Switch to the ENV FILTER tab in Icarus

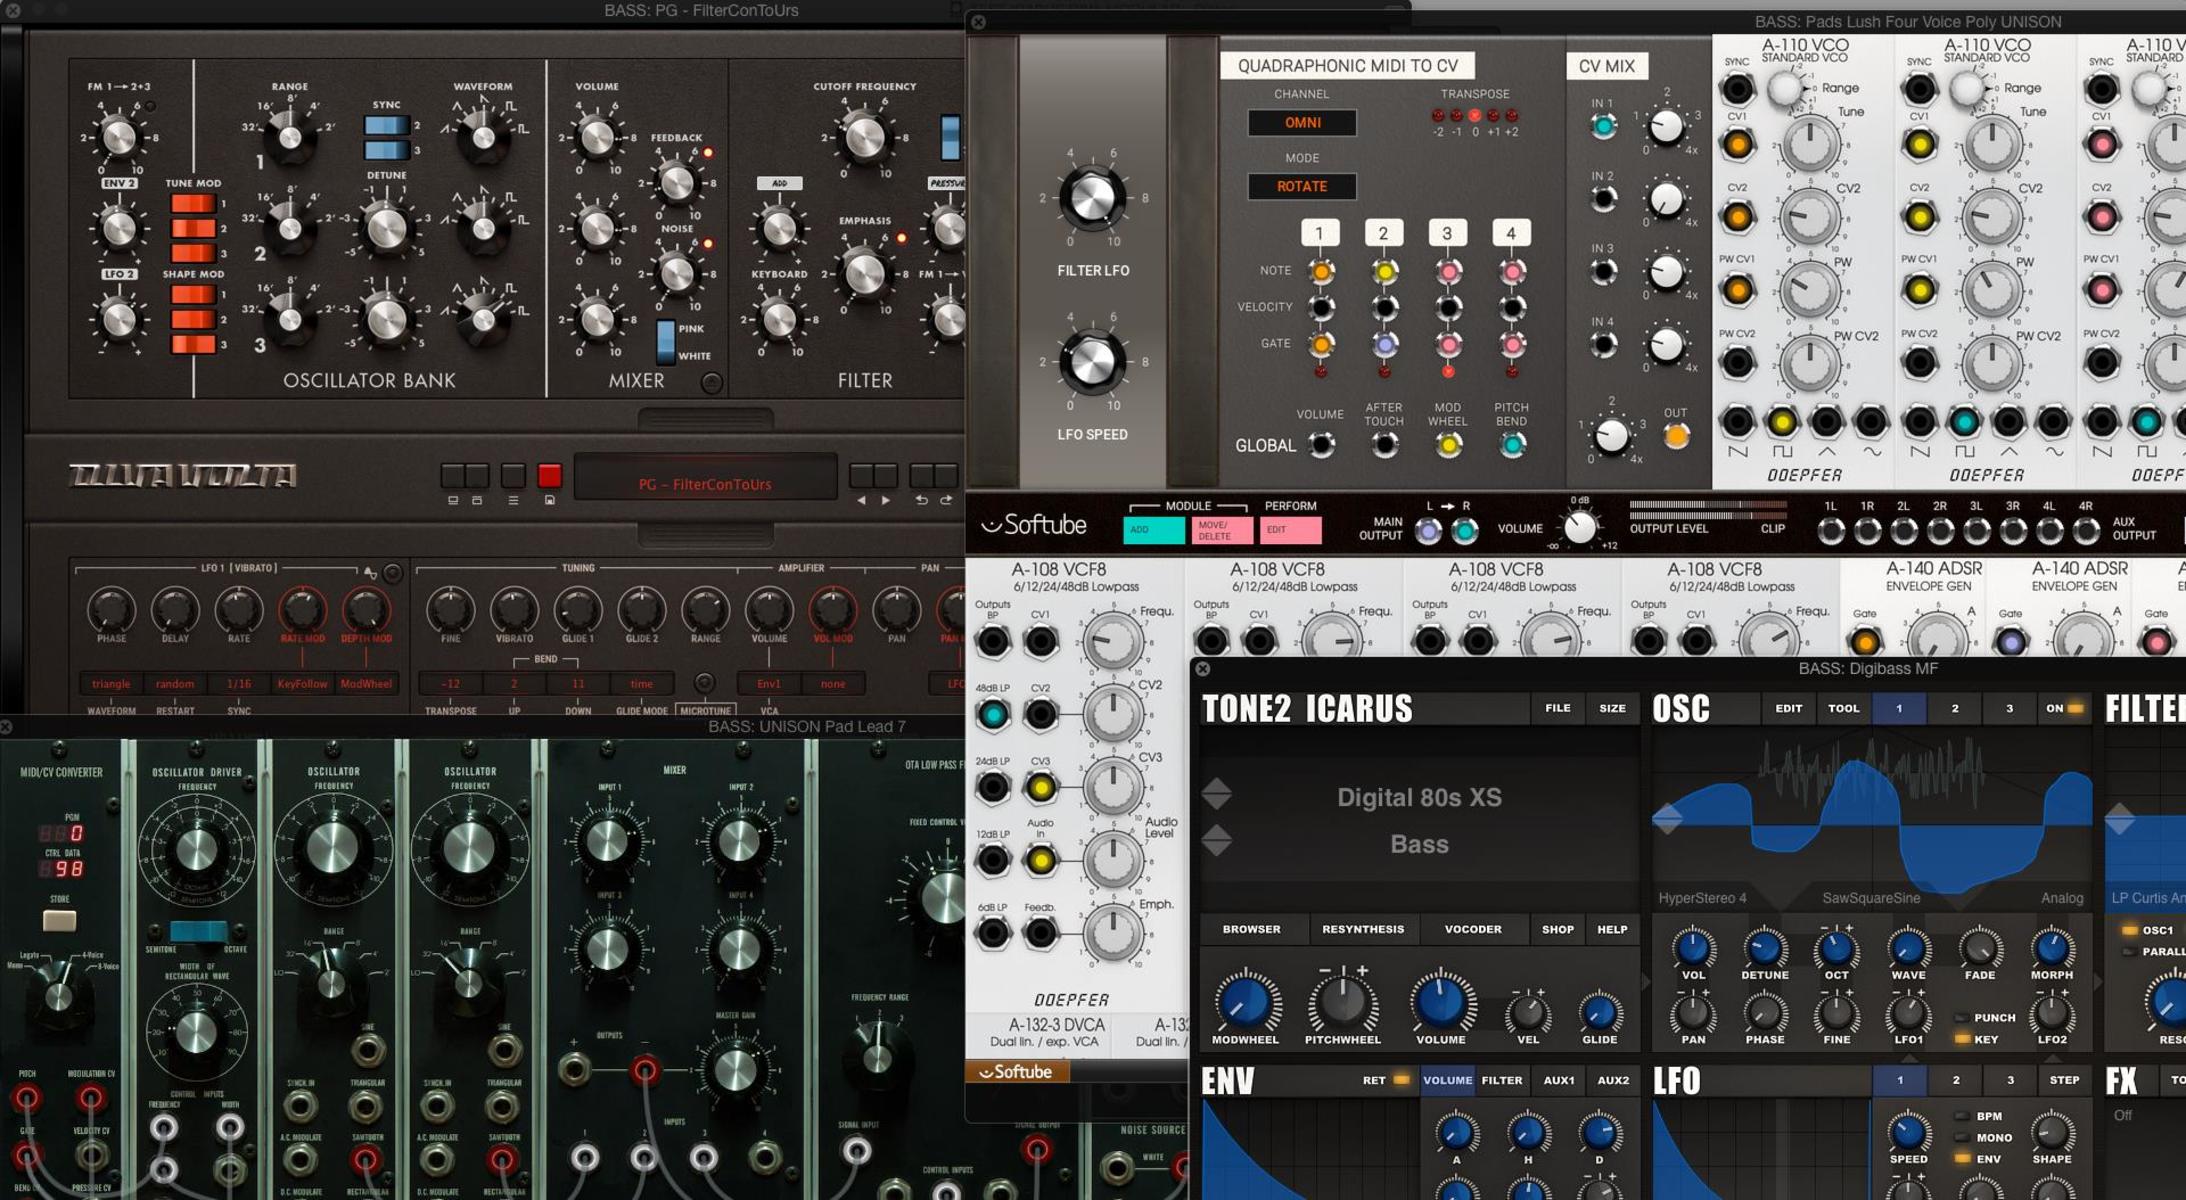(x=1501, y=1080)
